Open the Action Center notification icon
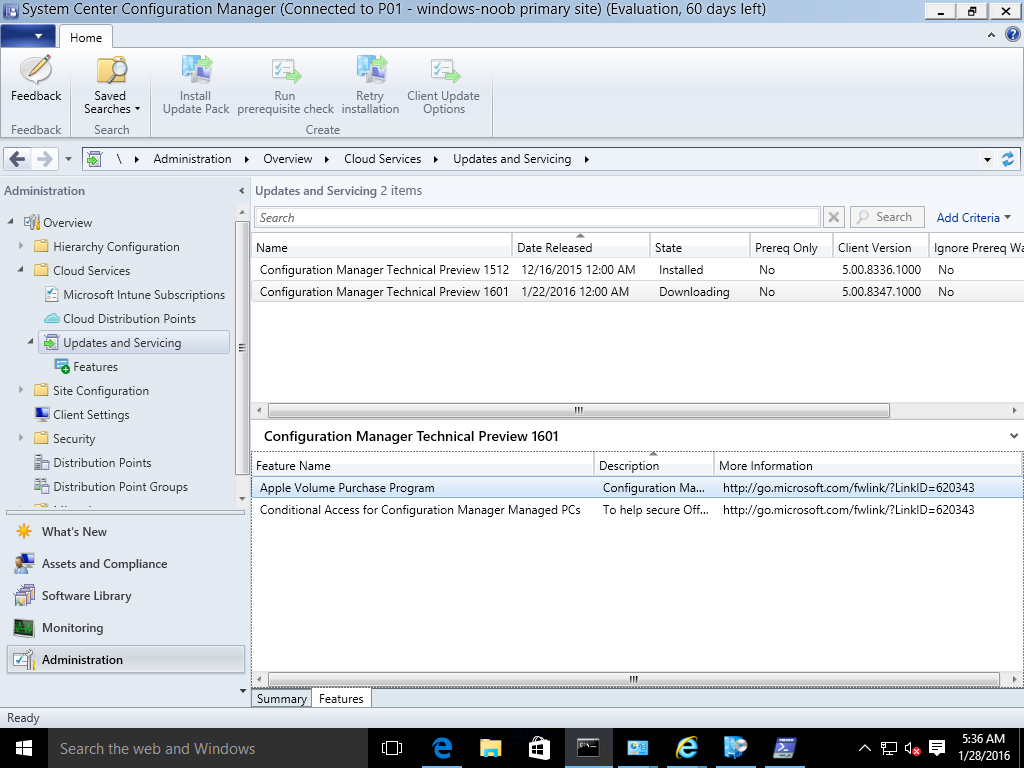The width and height of the screenshot is (1024, 768). point(936,748)
